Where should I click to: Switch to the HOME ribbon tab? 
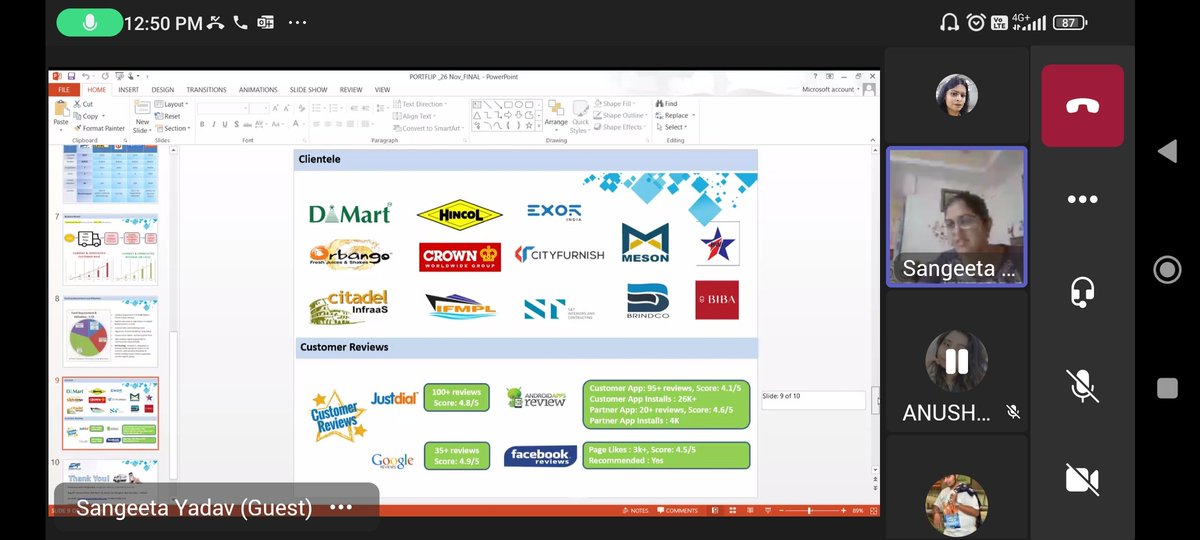click(x=96, y=89)
